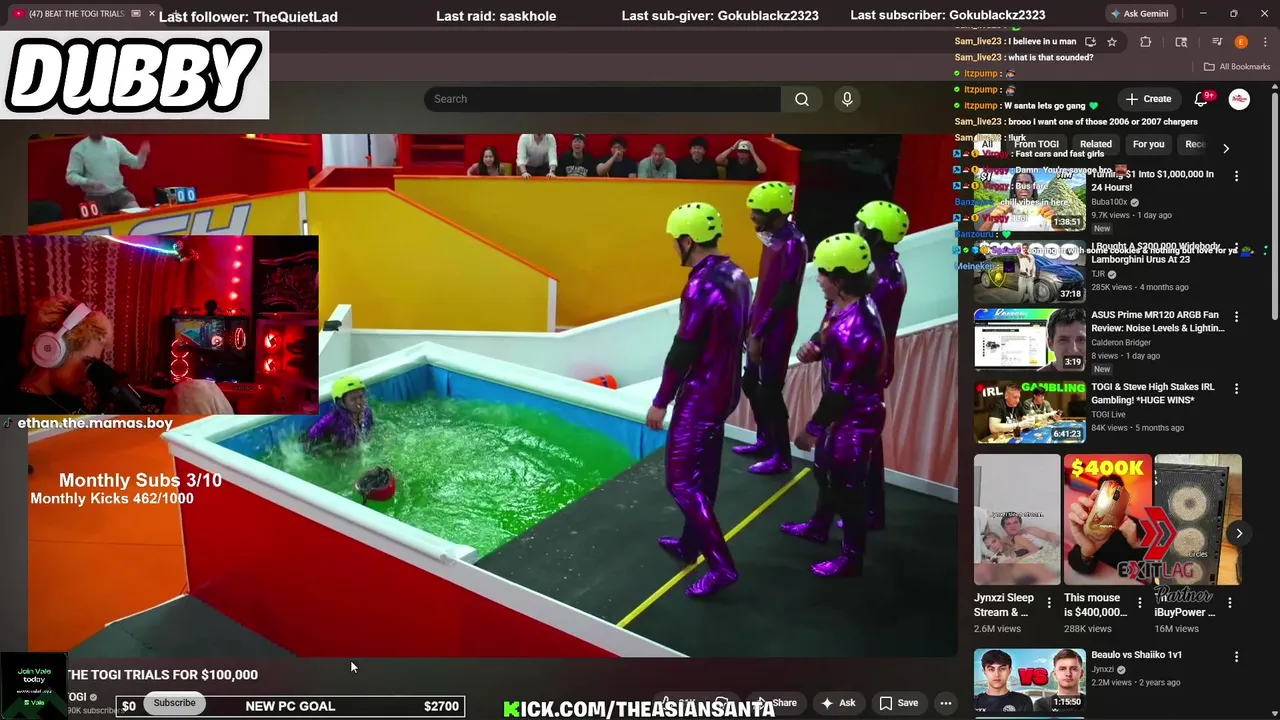Open the Buba100x channel link

[x=1109, y=201]
